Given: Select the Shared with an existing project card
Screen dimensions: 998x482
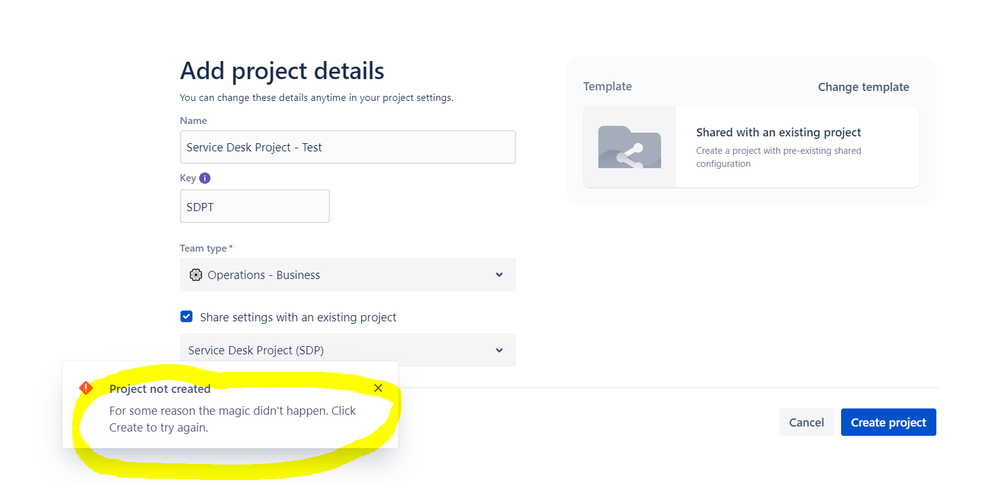Looking at the screenshot, I should [x=778, y=147].
